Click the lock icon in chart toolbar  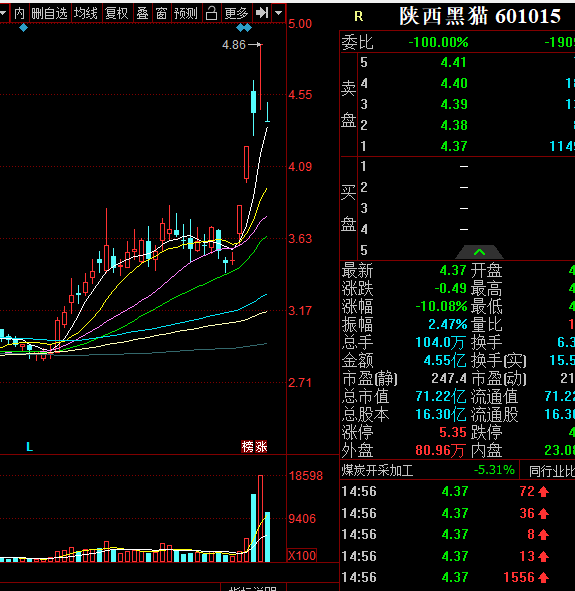point(212,14)
